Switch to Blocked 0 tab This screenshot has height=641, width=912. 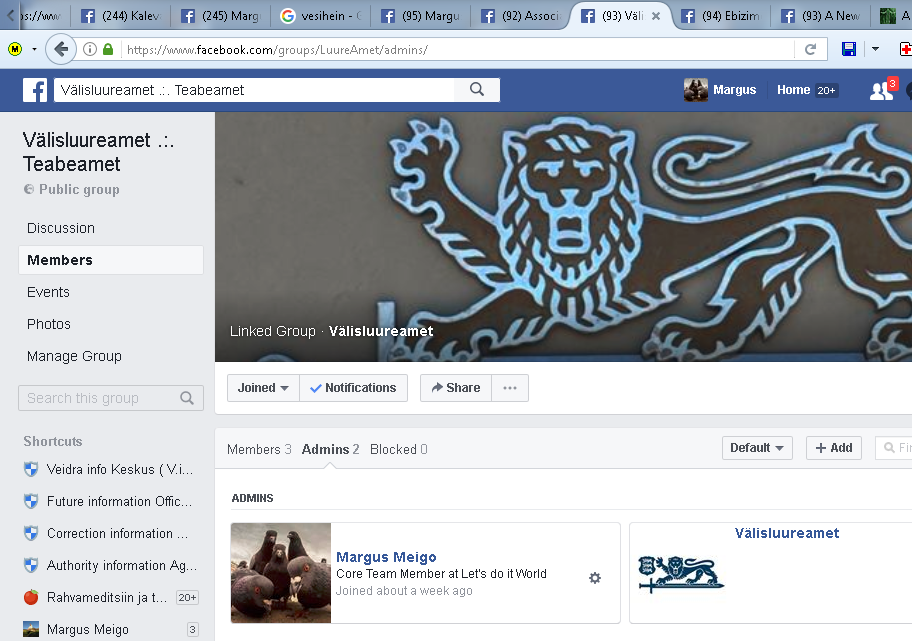398,449
